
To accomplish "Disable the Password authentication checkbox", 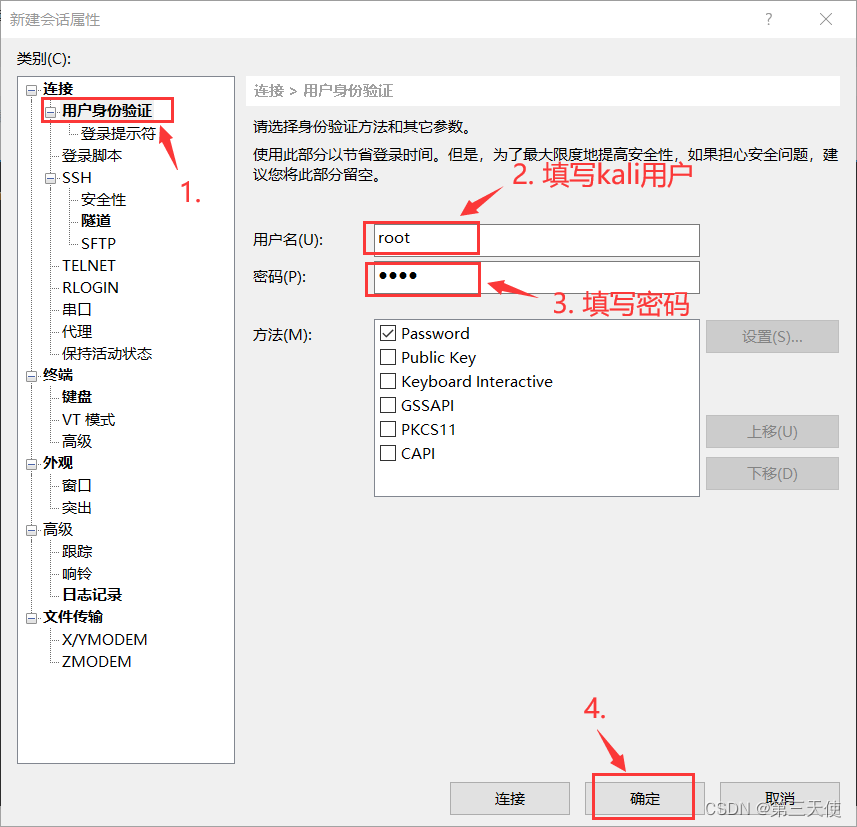I will coord(389,333).
